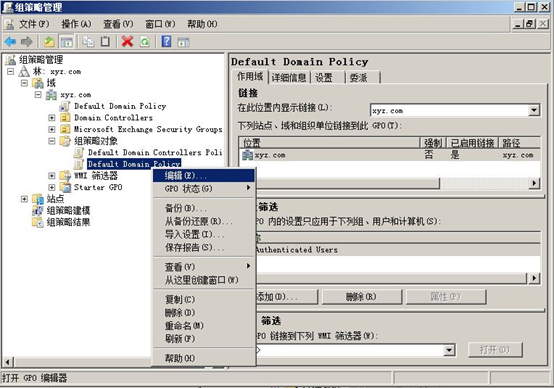This screenshot has width=554, height=388.
Task: Click the green Refresh toolbar icon
Action: (x=145, y=42)
